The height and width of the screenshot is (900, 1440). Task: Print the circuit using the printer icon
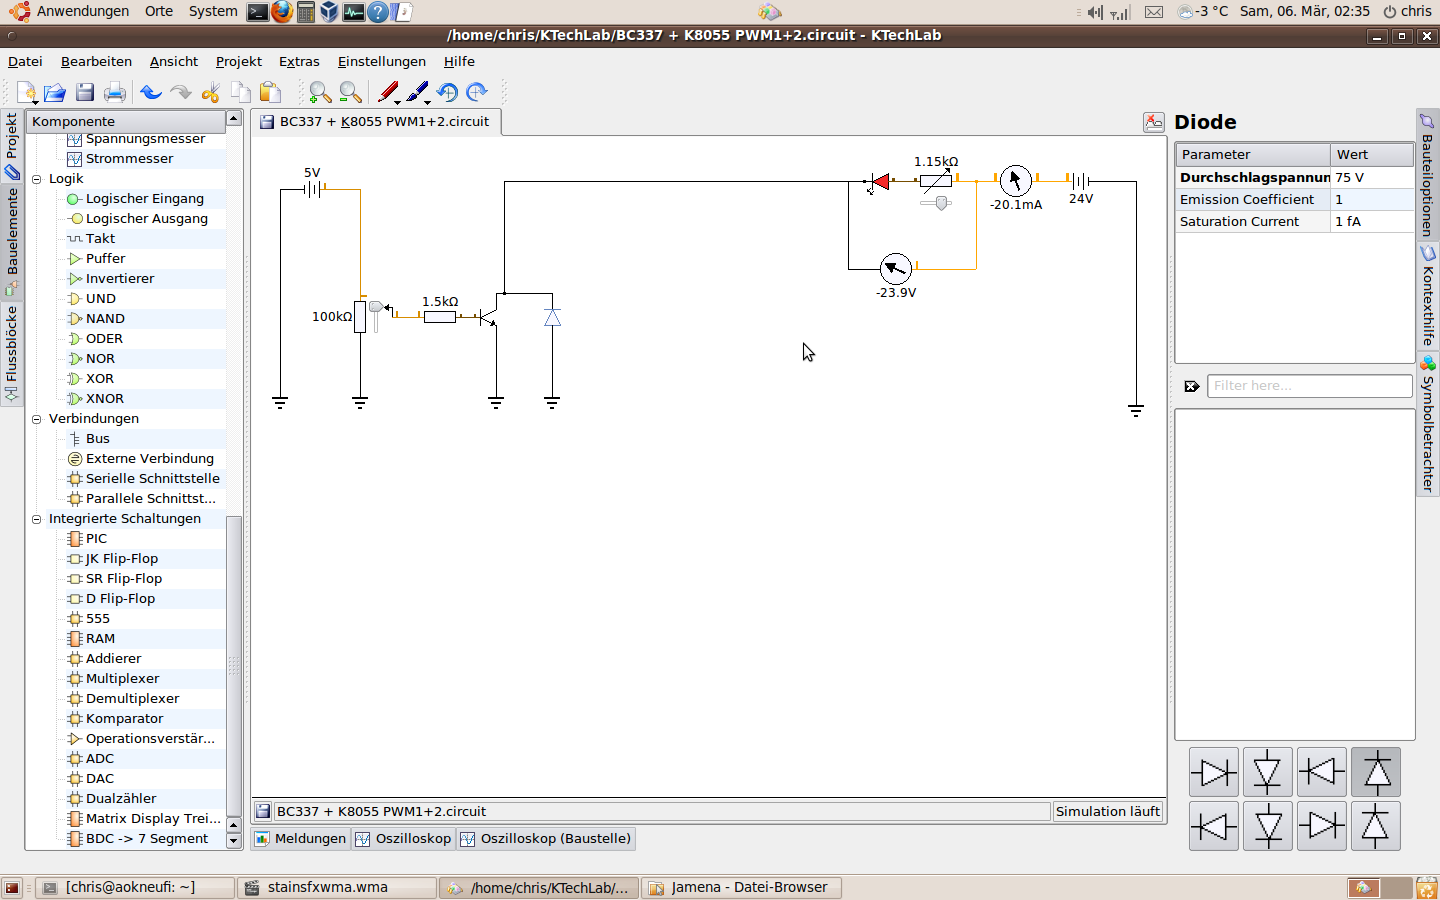(115, 93)
